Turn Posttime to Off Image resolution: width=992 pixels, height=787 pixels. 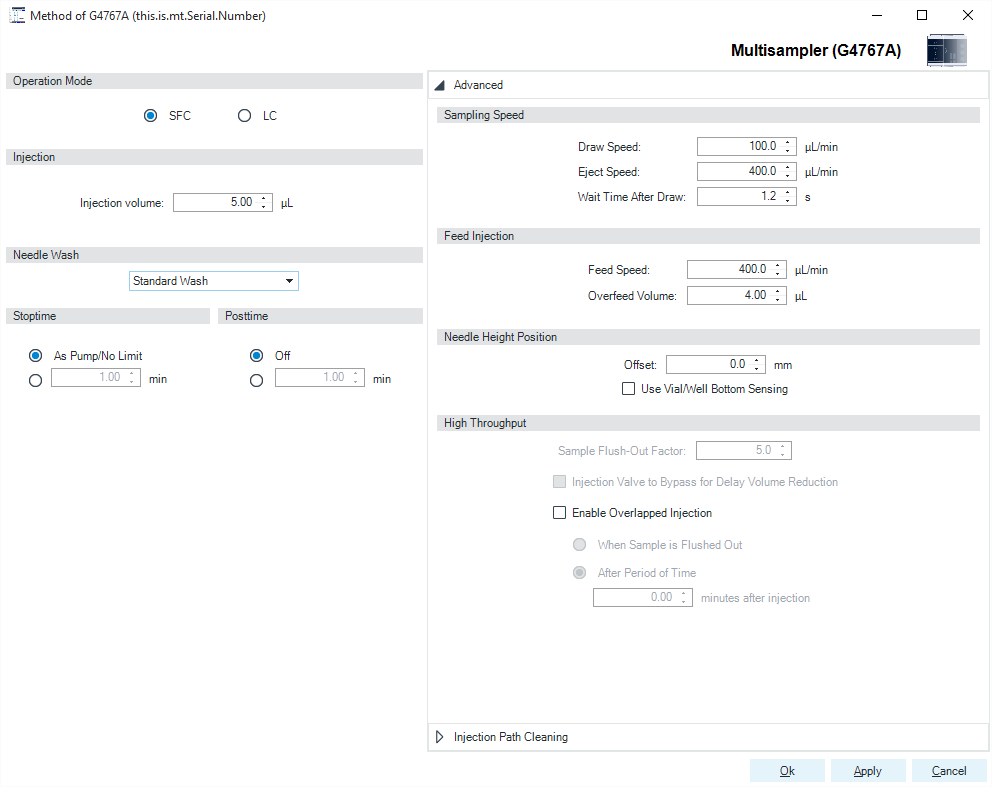tap(256, 355)
